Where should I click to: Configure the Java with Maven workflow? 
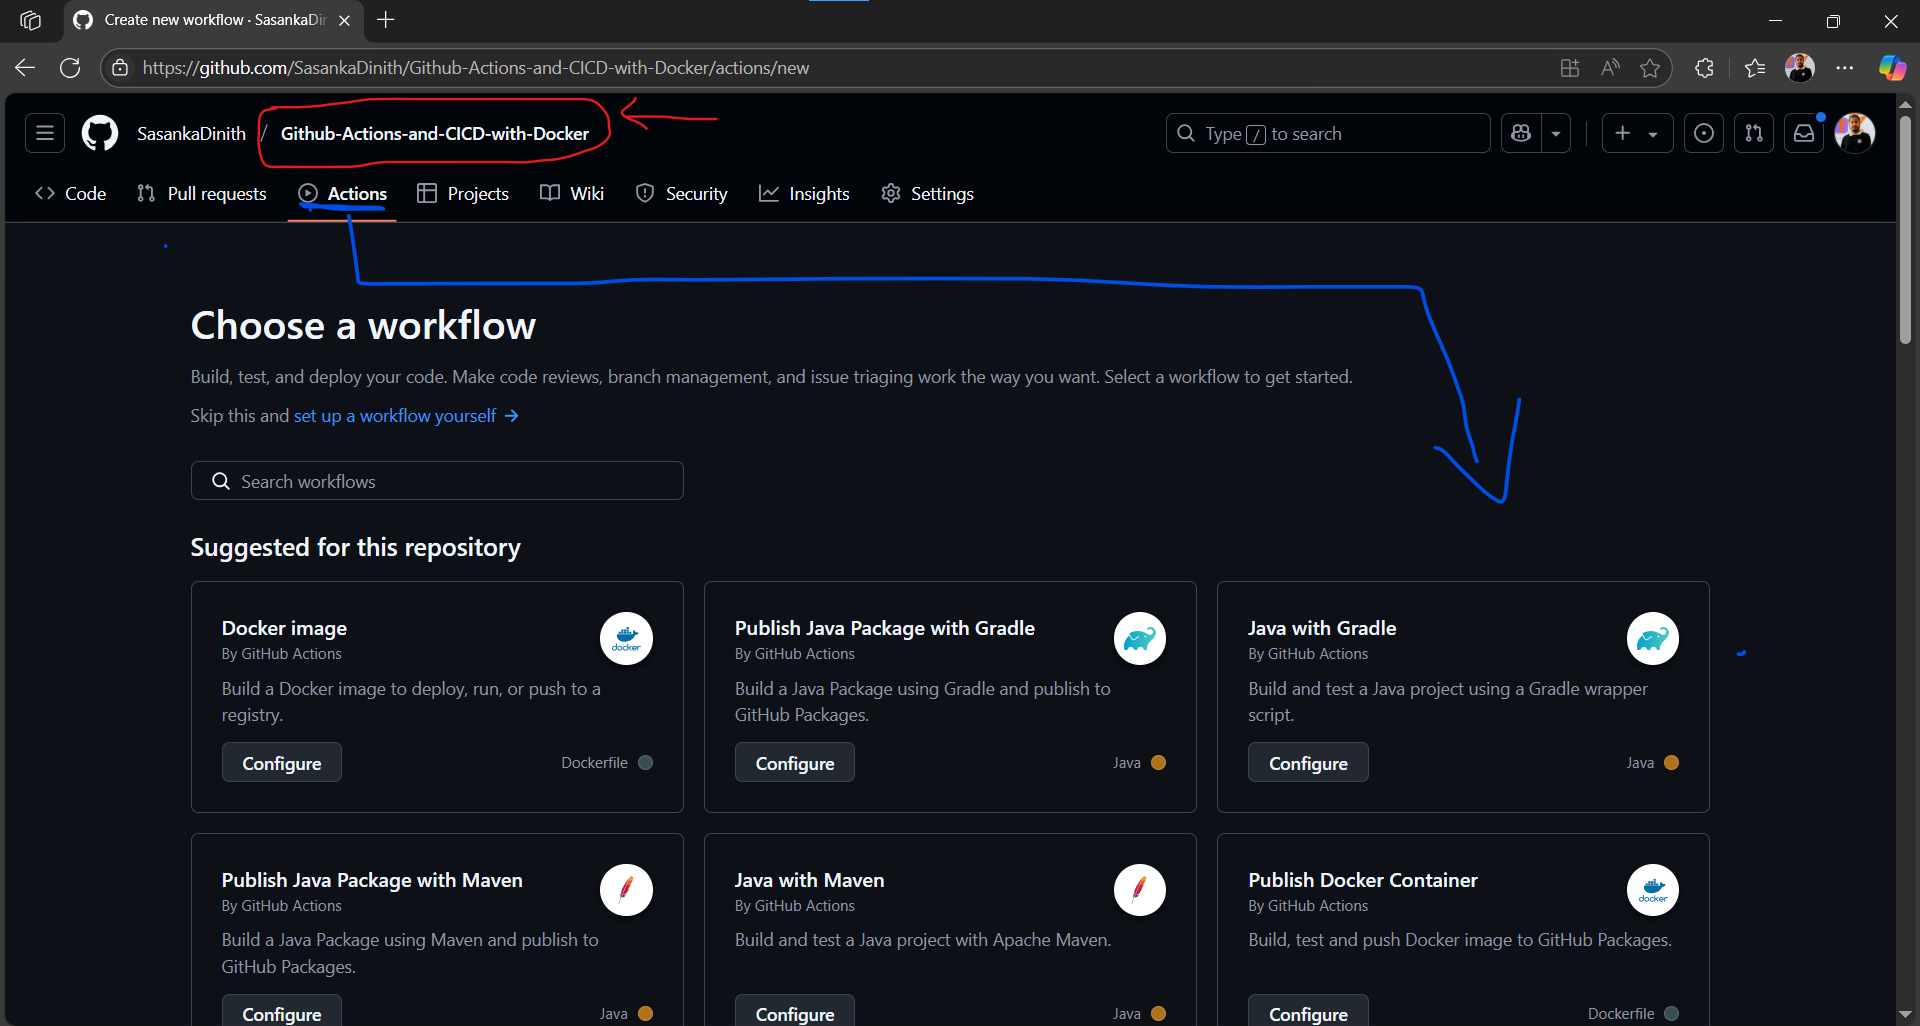point(795,1011)
